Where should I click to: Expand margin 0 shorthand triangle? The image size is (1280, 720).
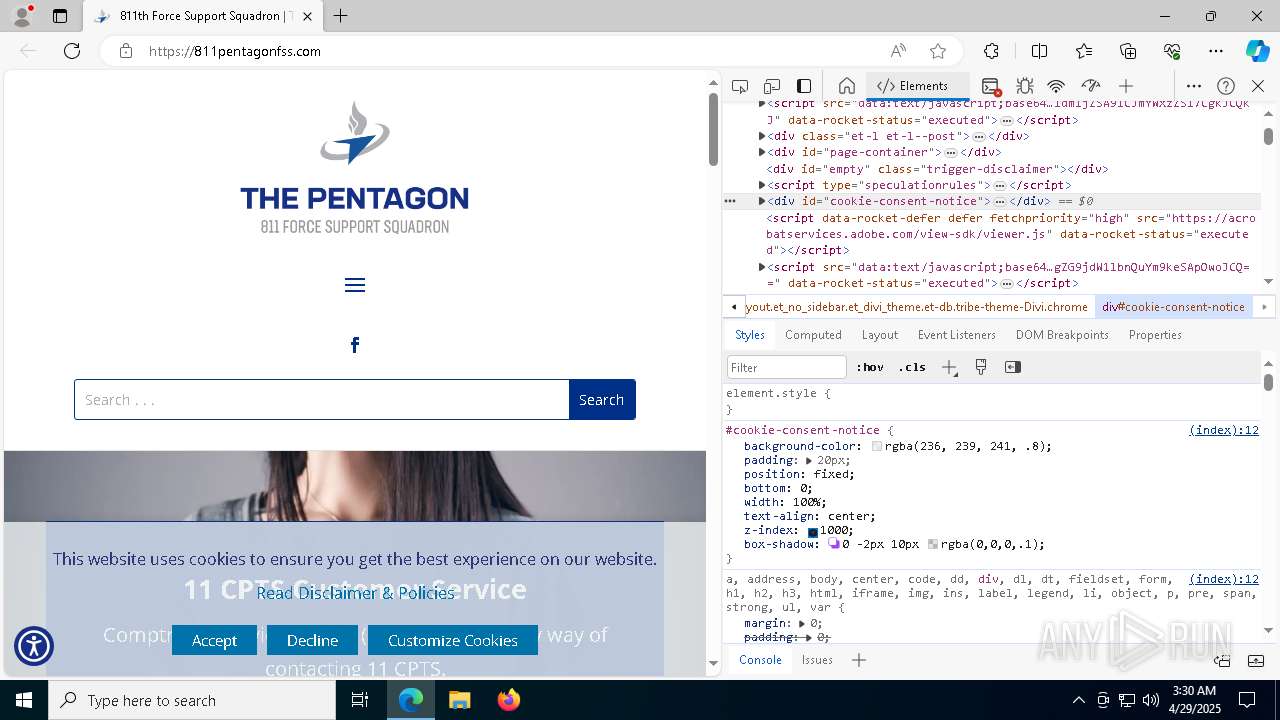click(802, 623)
